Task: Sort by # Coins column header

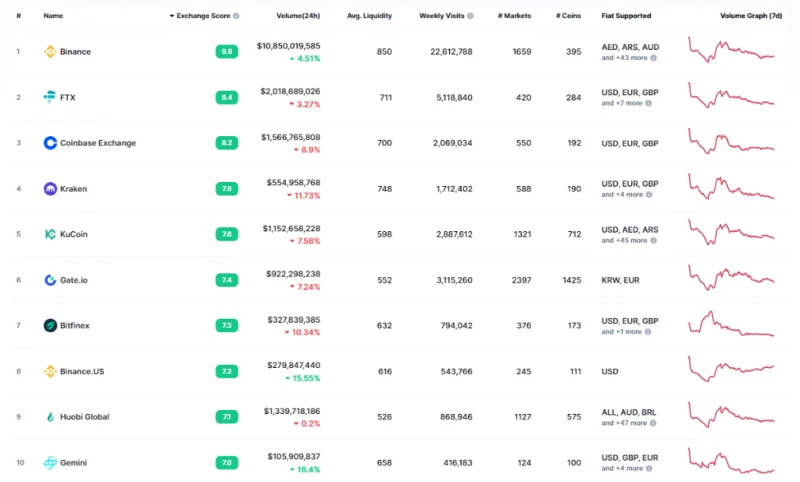Action: tap(568, 16)
